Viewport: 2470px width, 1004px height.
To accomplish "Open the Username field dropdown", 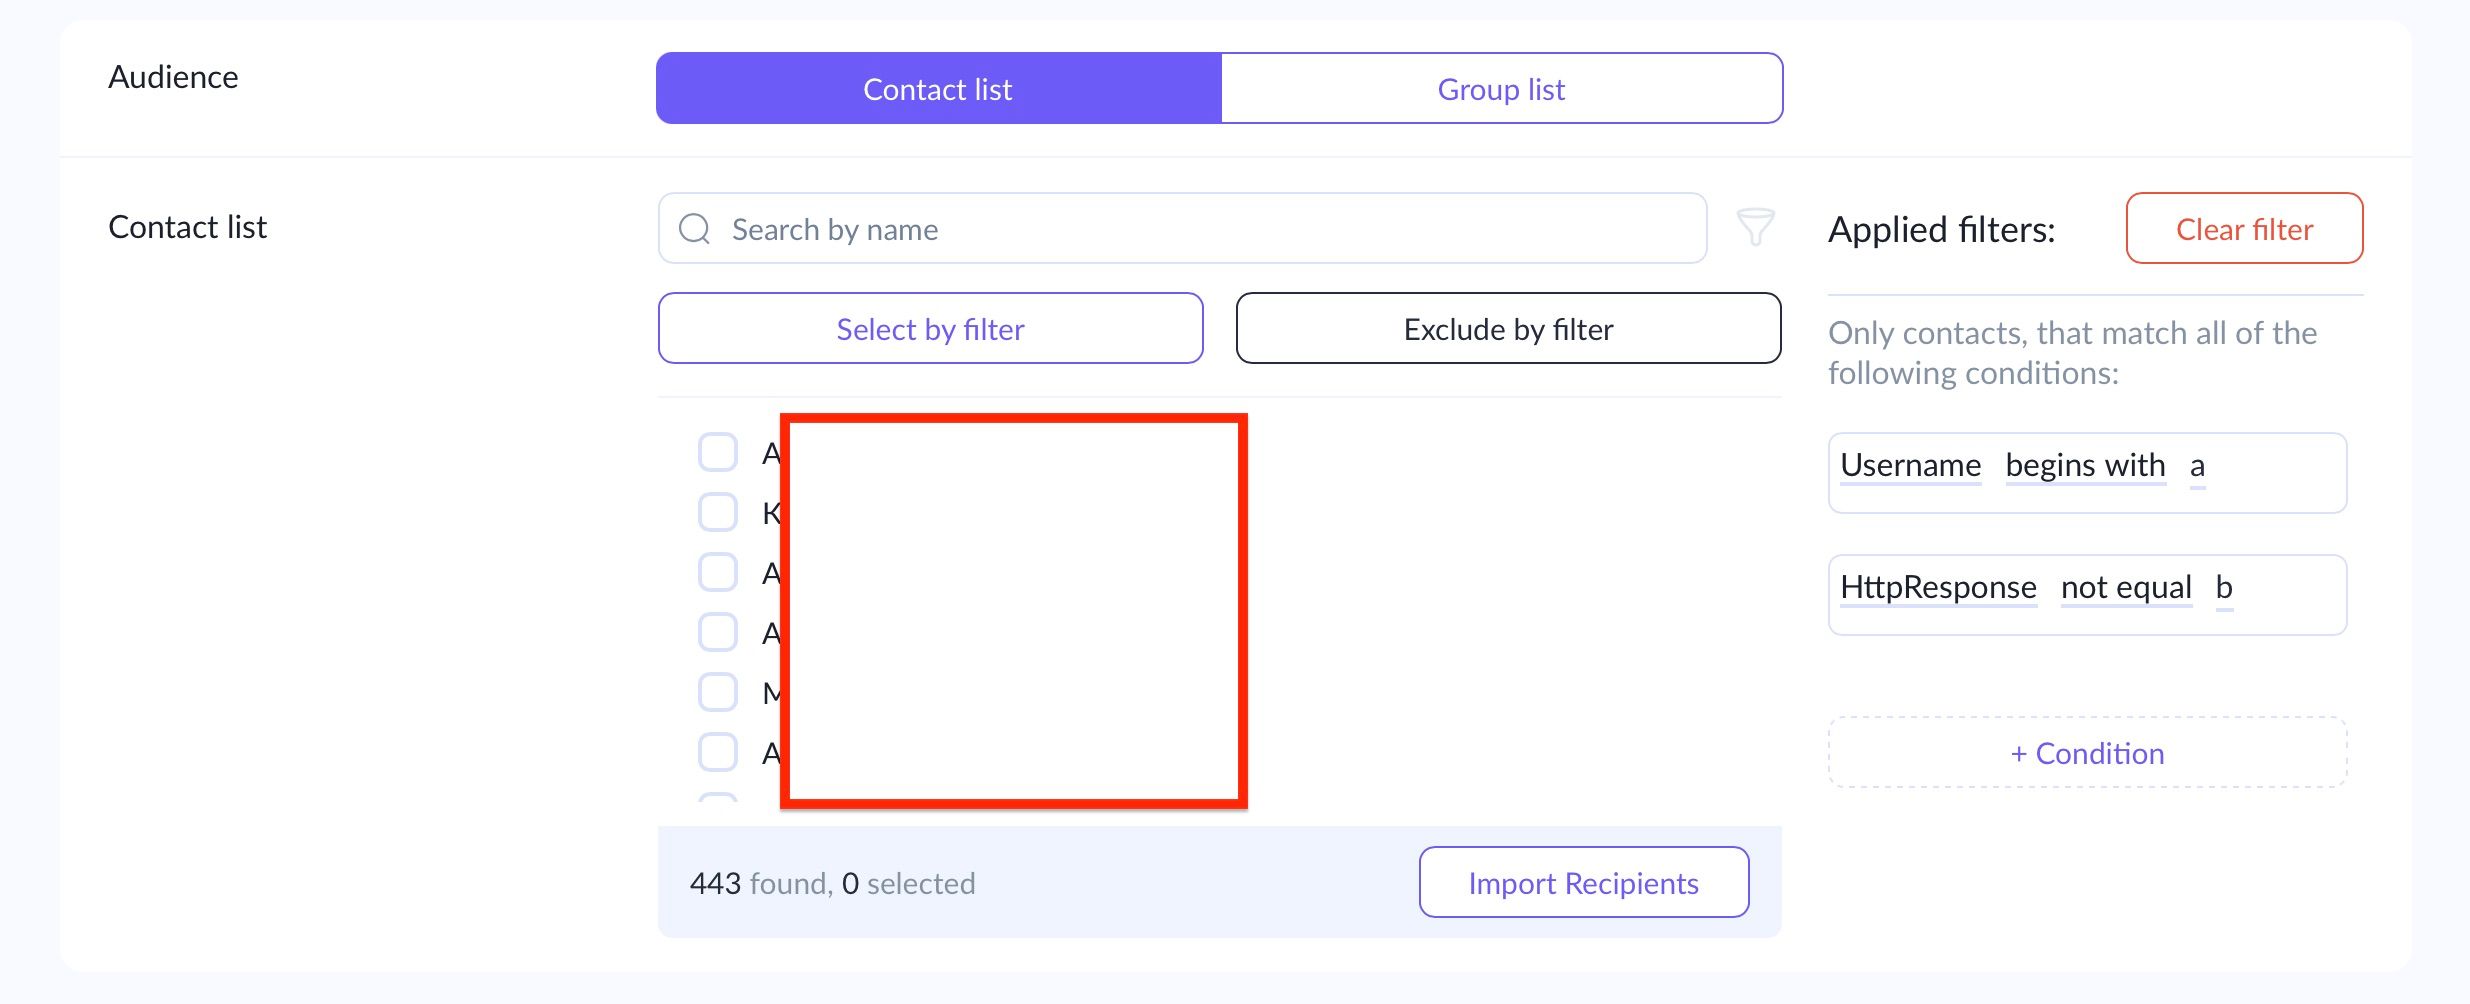I will pos(1910,466).
